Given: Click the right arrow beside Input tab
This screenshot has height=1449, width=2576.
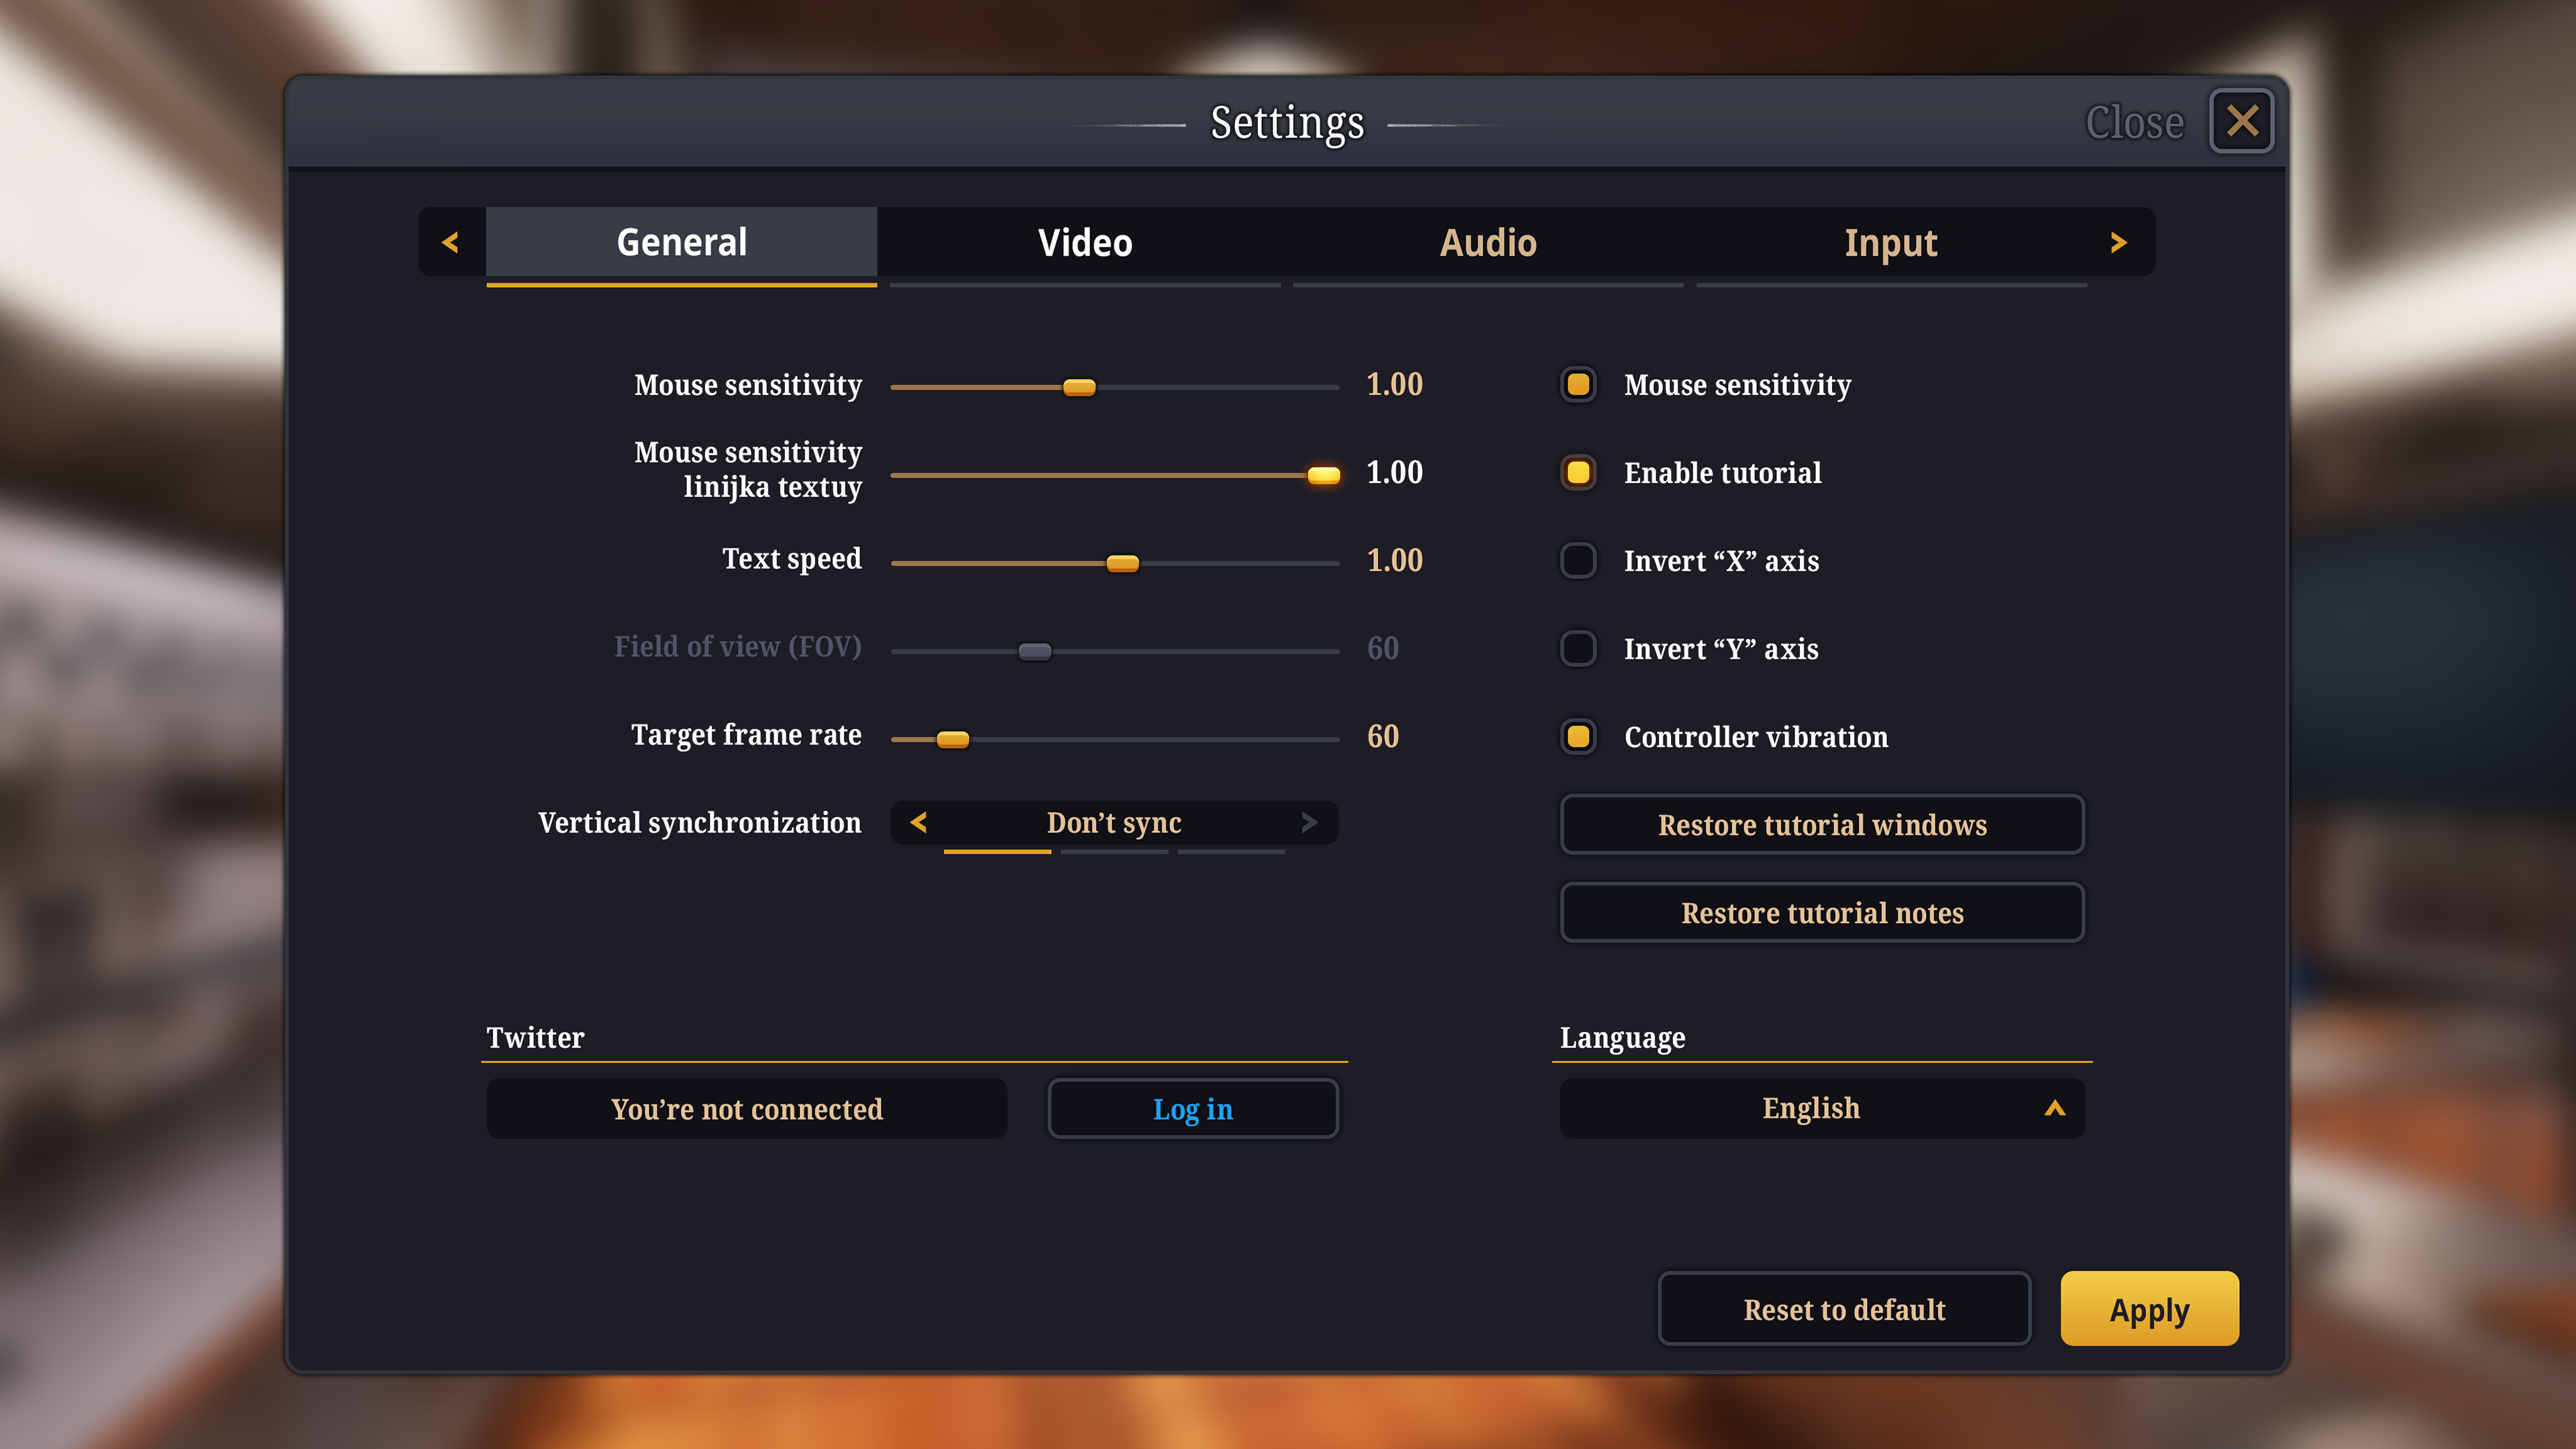Looking at the screenshot, I should click(2118, 242).
